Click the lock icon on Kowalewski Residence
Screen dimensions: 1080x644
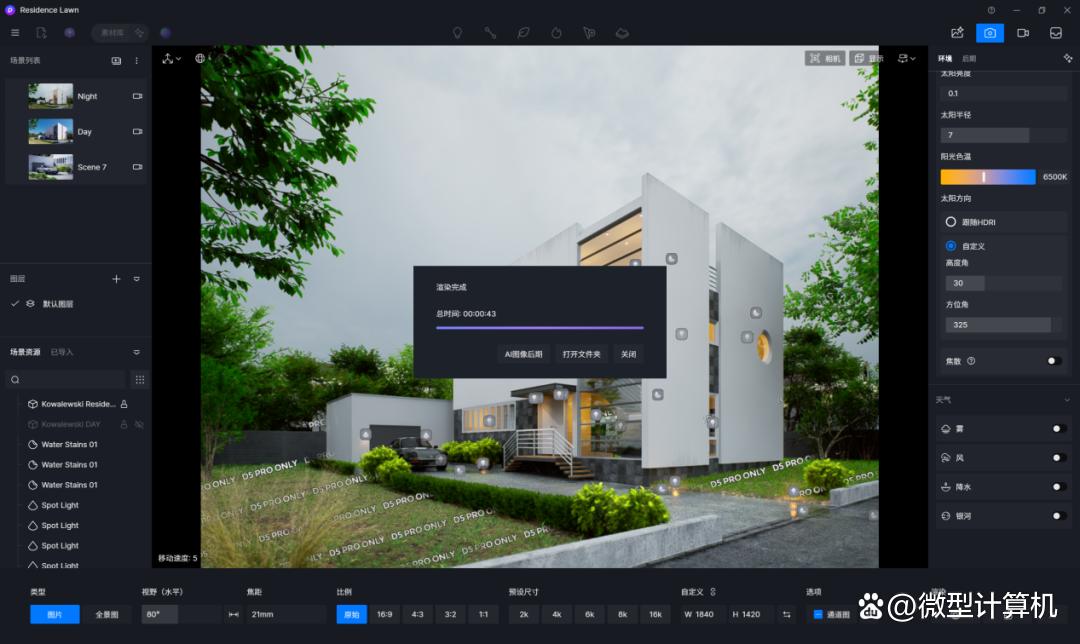(x=124, y=404)
